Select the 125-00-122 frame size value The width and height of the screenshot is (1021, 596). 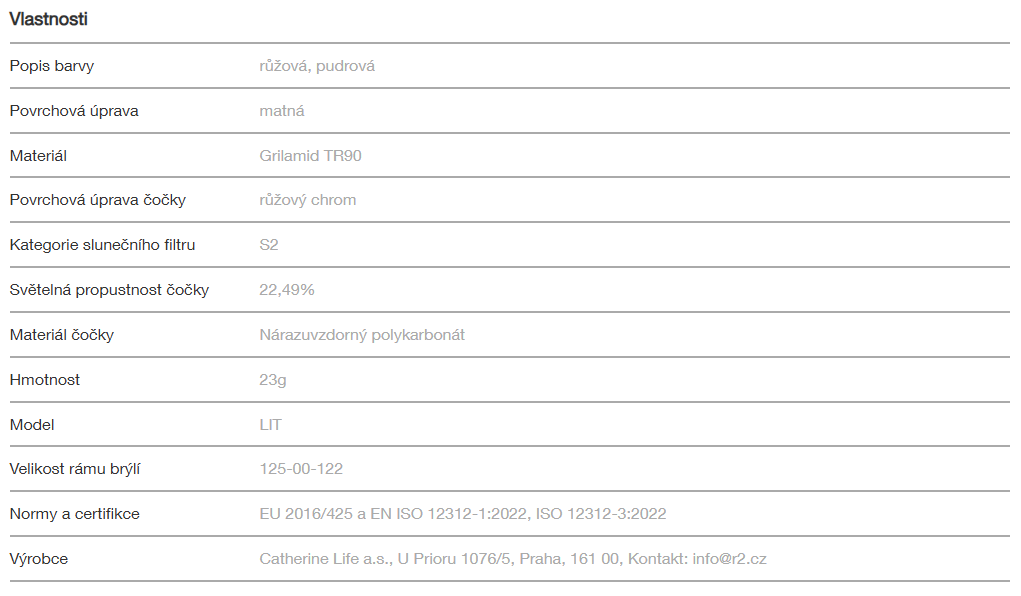[x=301, y=469]
